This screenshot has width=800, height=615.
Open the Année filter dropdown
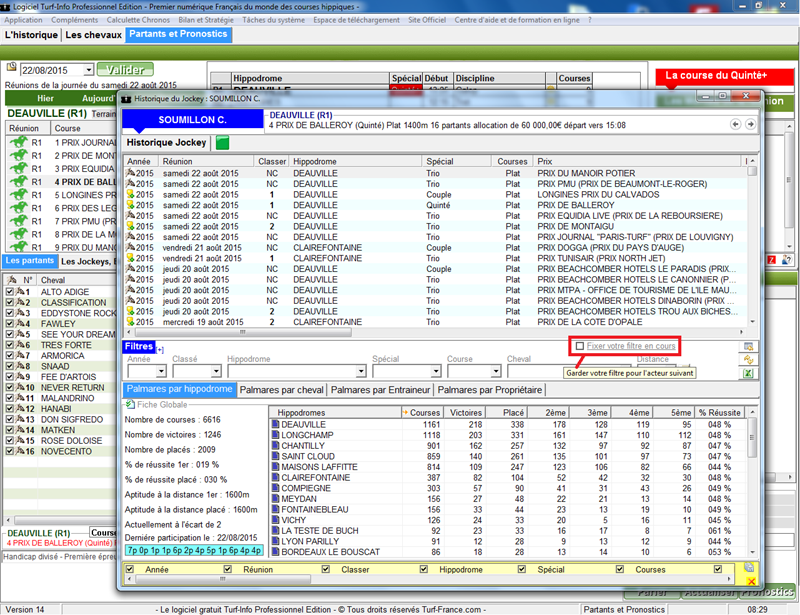point(161,371)
